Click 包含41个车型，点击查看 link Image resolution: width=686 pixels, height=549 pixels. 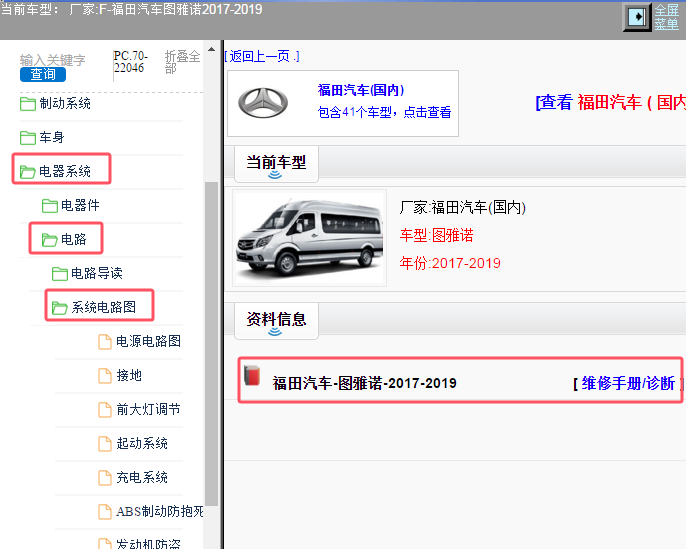coord(384,112)
